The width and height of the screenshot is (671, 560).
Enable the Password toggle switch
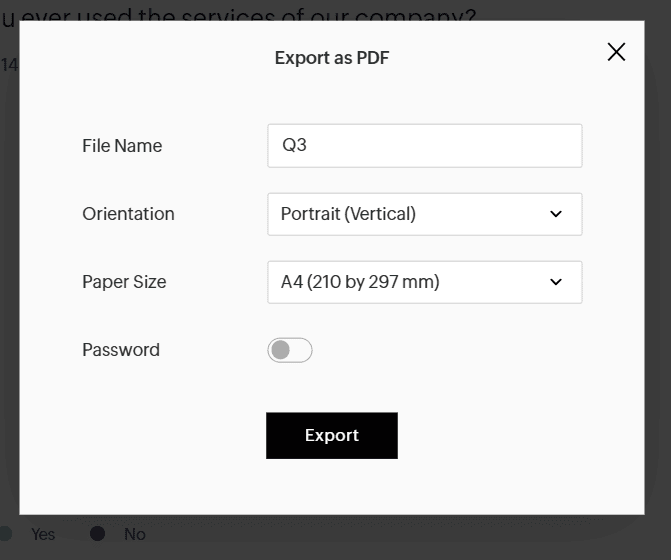pyautogui.click(x=290, y=350)
